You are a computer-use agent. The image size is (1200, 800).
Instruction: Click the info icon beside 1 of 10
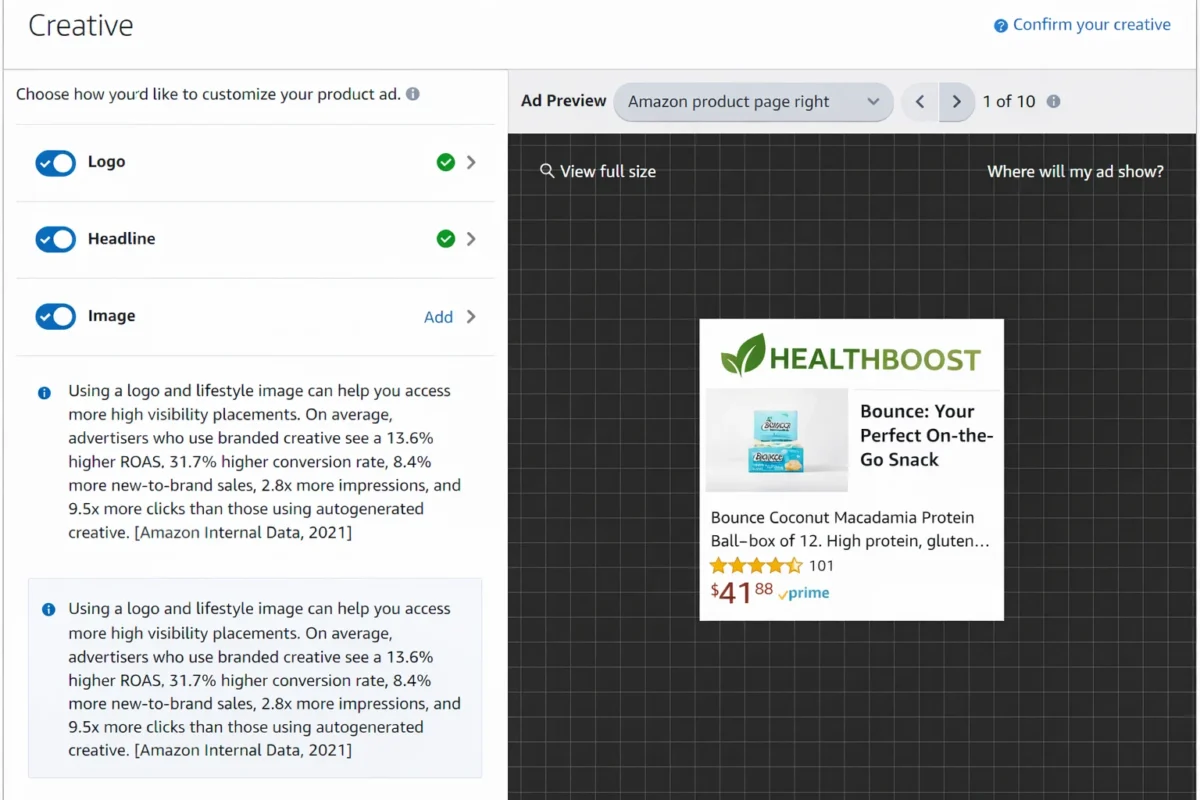click(x=1053, y=101)
